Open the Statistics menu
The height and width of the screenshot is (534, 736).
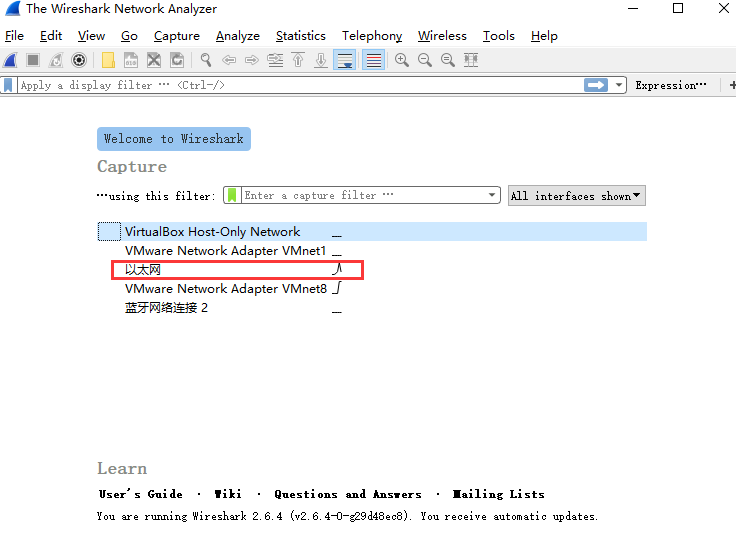tap(300, 36)
